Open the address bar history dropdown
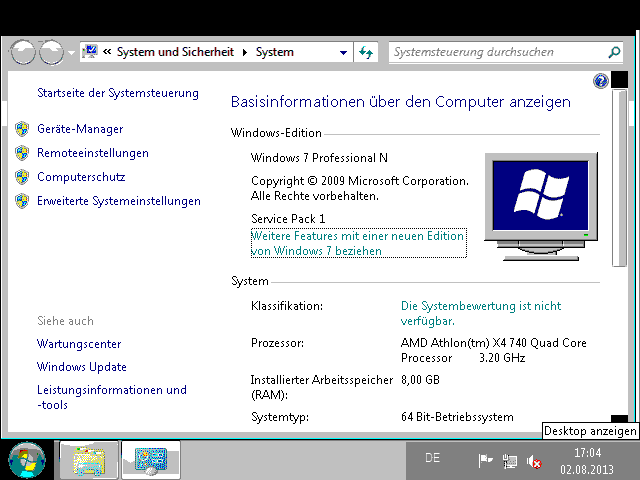 point(343,52)
